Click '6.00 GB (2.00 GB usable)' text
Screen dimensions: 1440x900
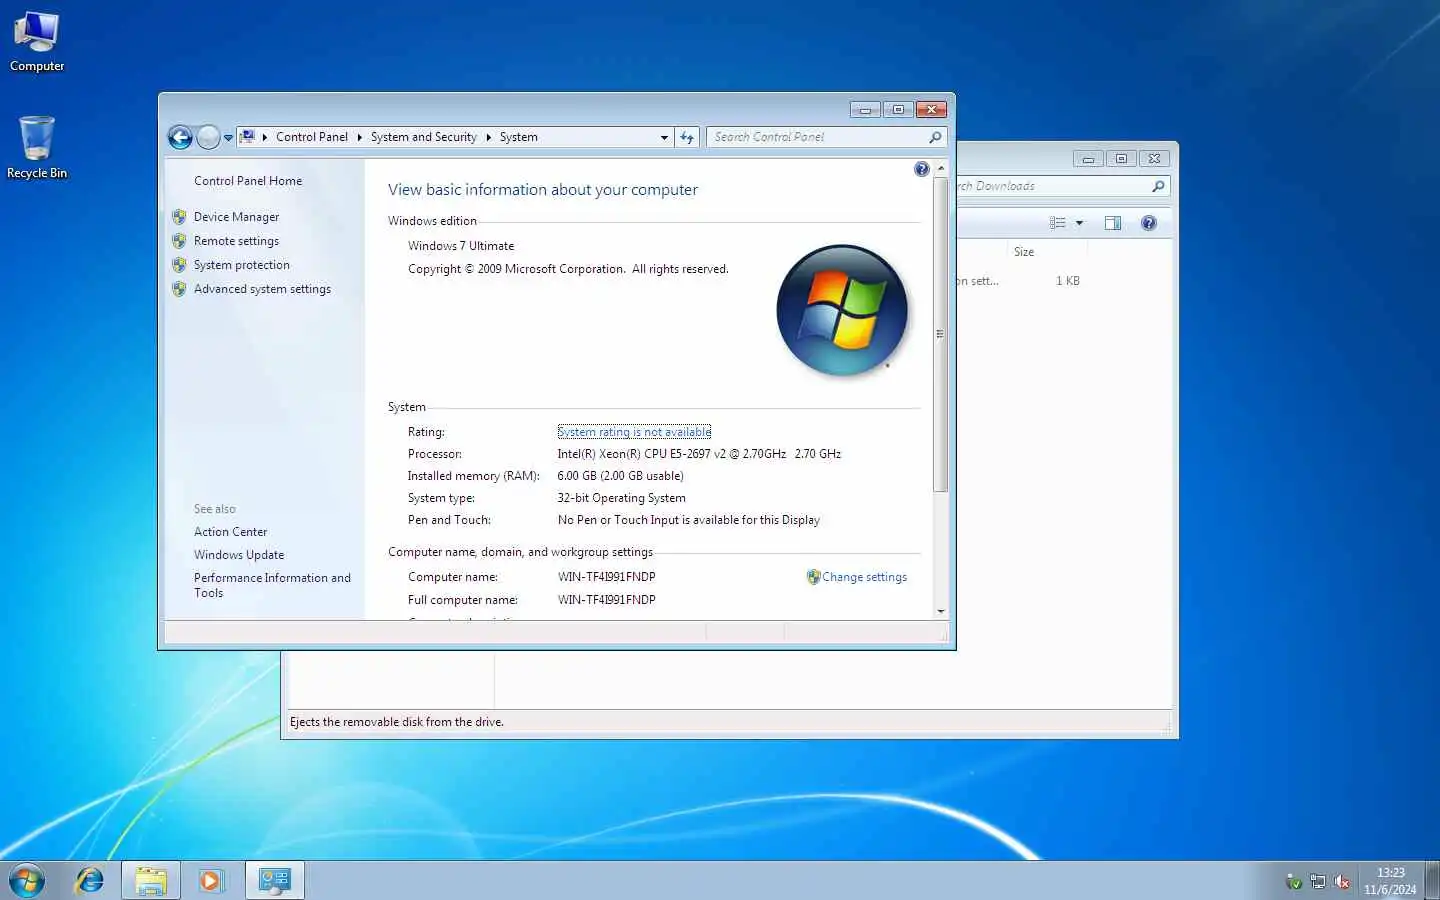[x=620, y=476]
